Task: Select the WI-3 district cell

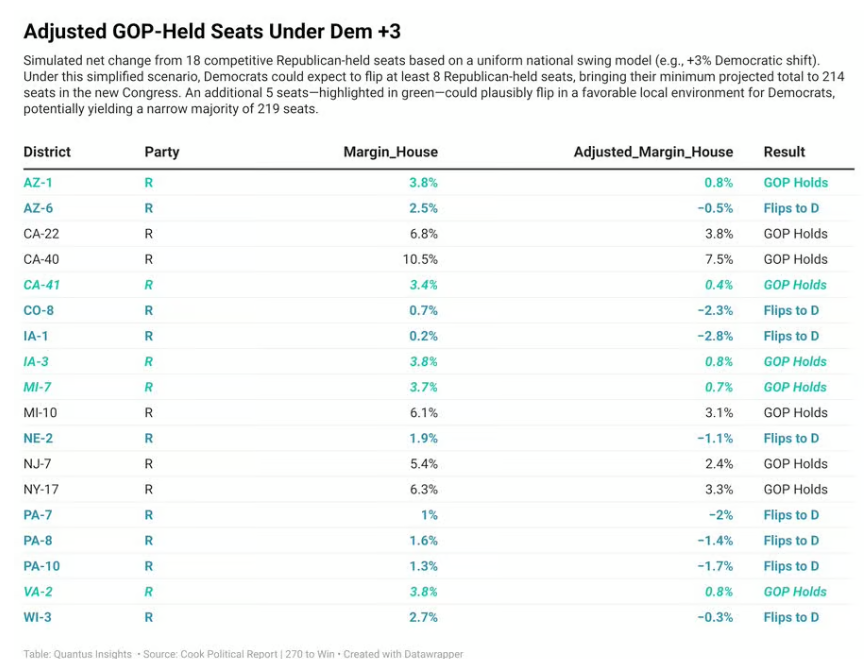Action: 37,617
